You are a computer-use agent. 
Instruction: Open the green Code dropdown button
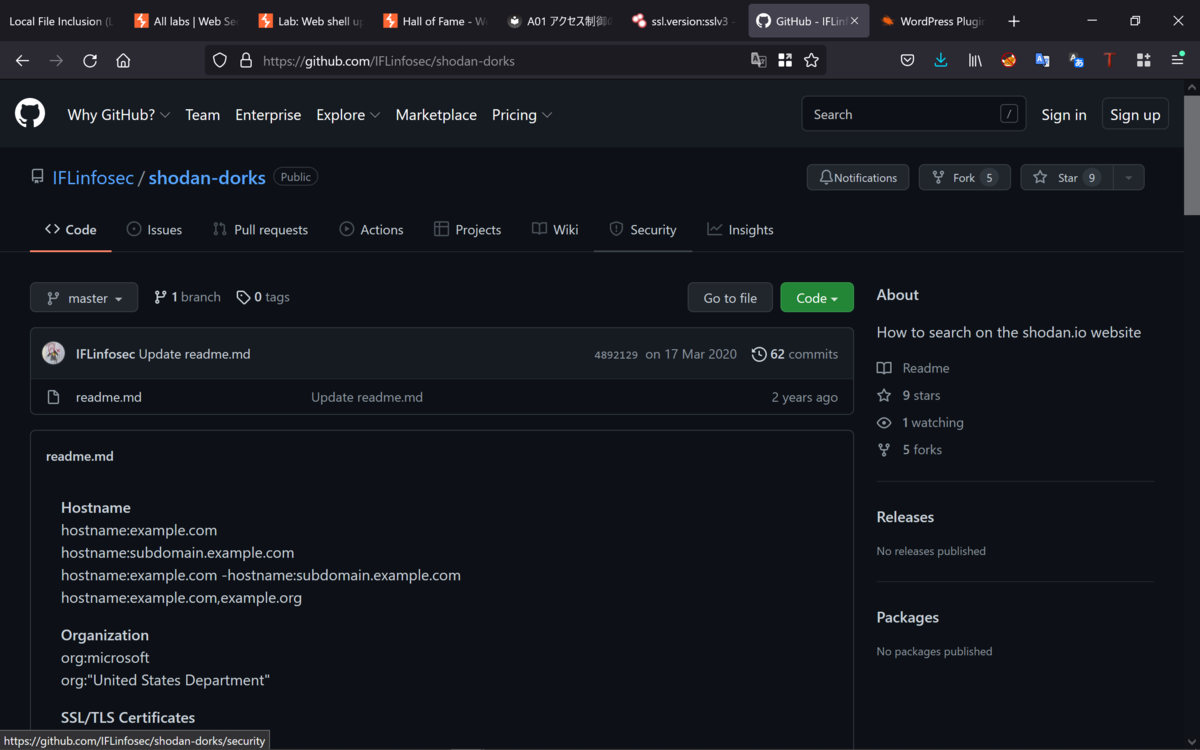tap(817, 297)
